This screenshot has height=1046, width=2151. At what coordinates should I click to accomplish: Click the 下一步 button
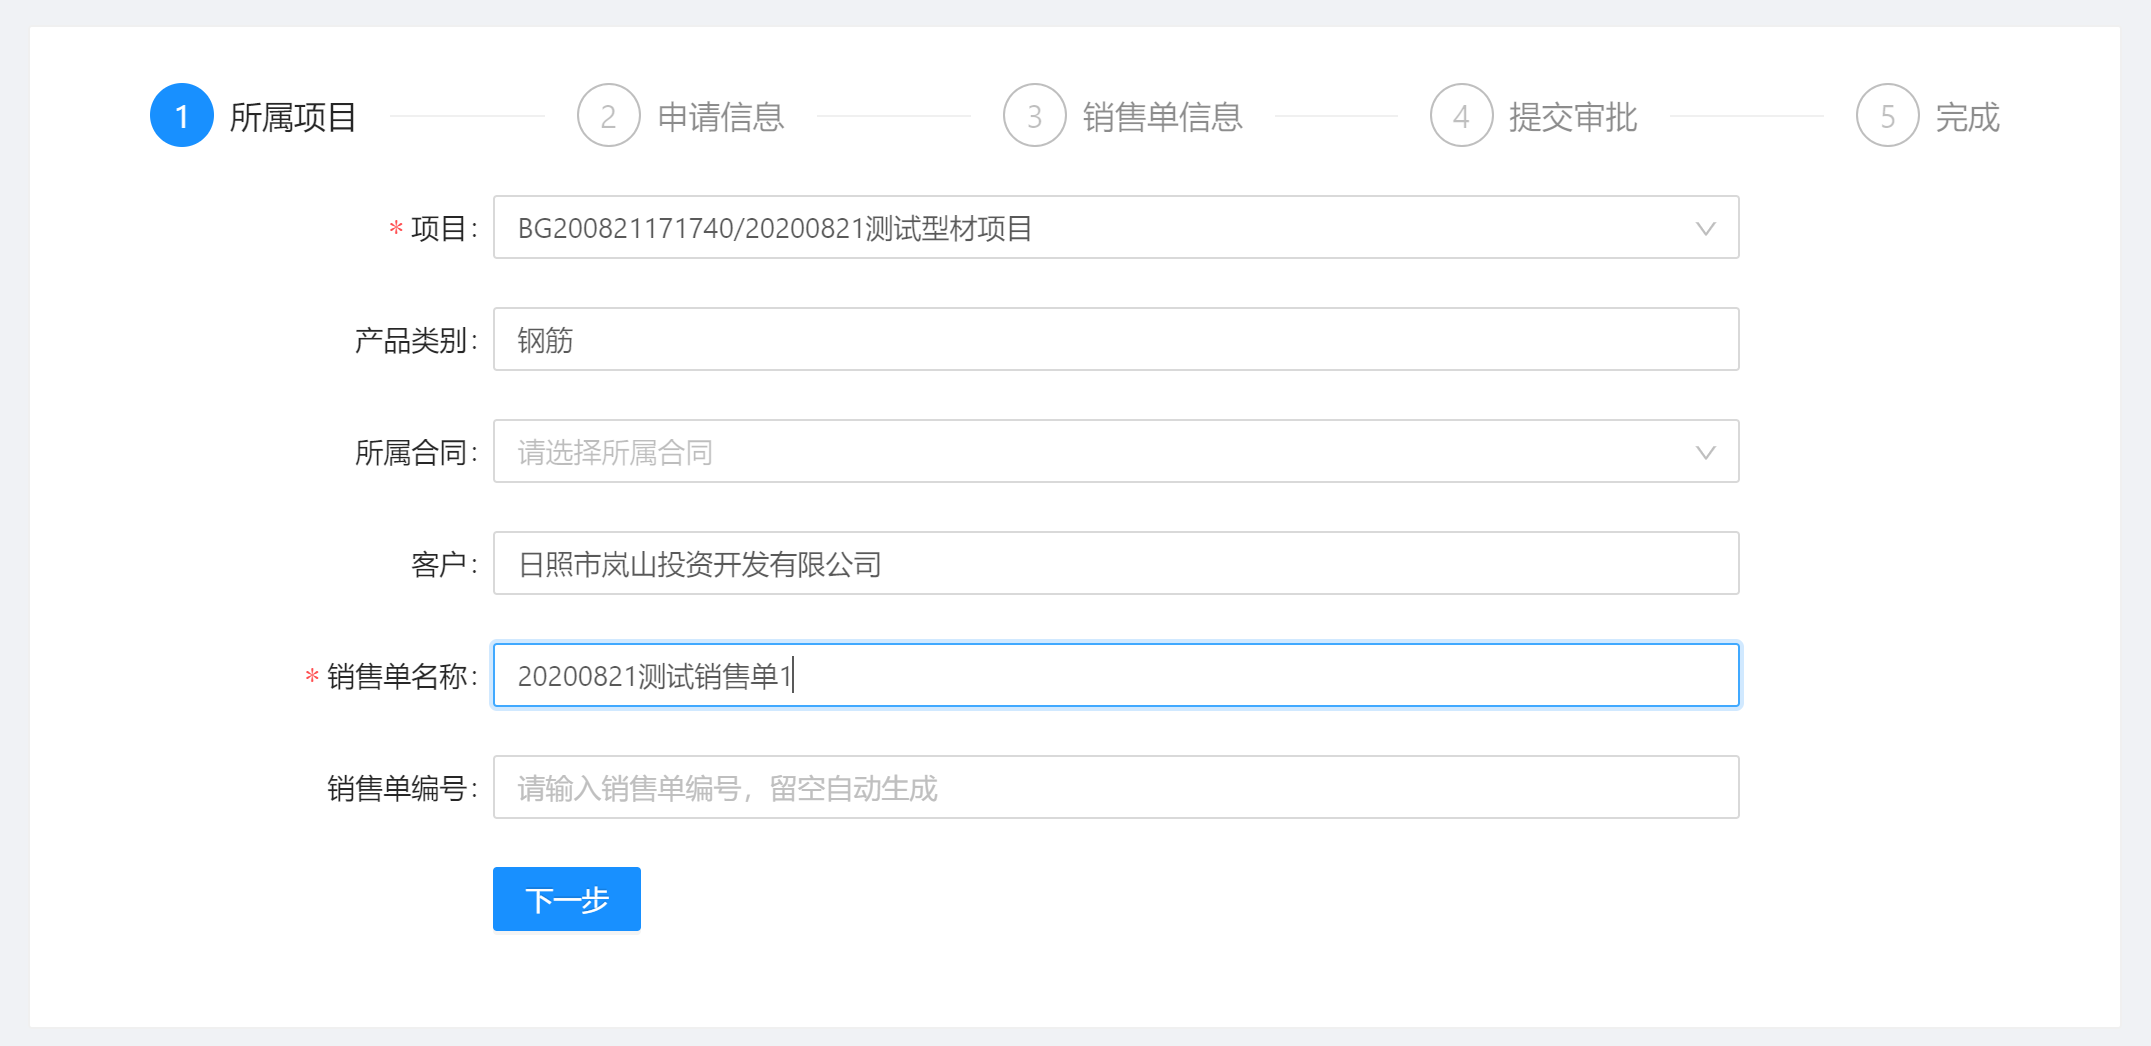(x=567, y=899)
